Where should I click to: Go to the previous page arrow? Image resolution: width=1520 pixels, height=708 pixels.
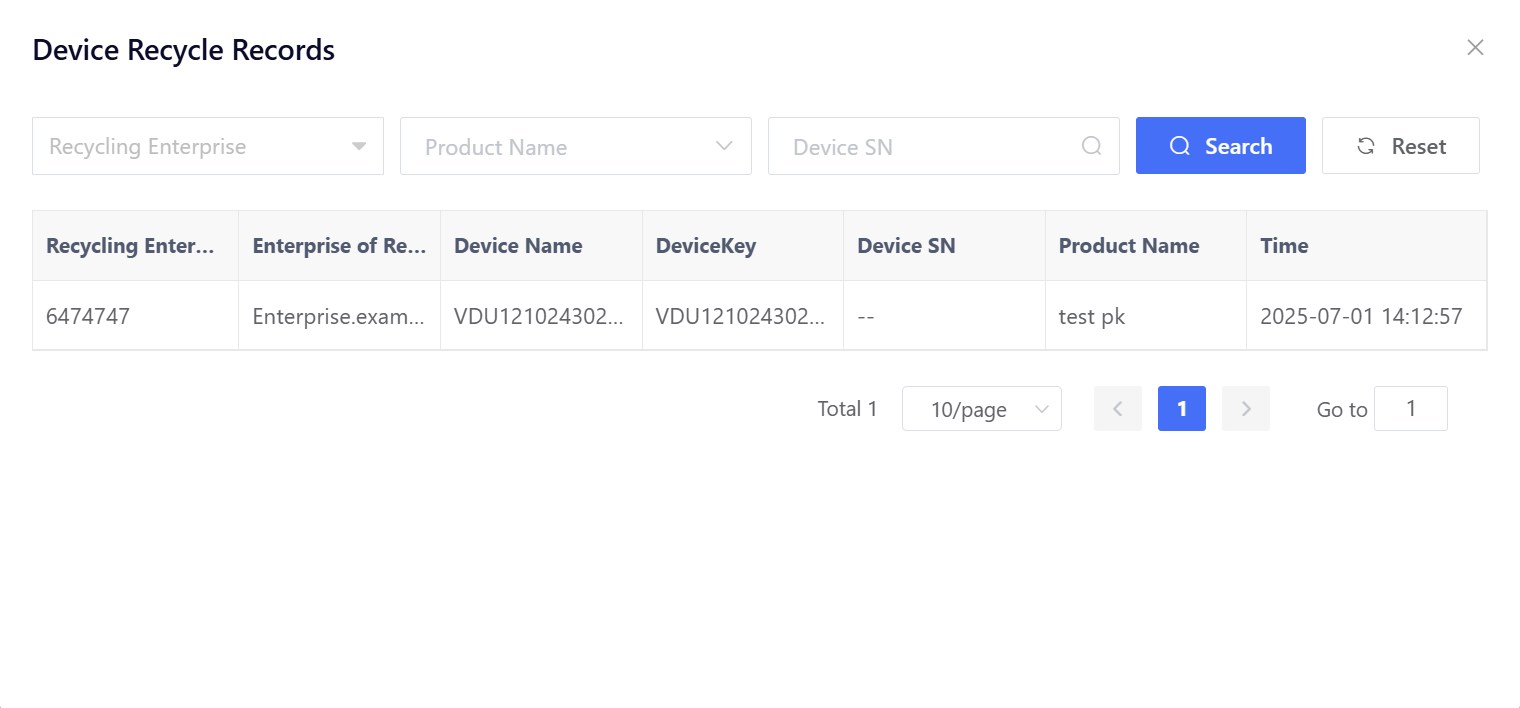[1118, 409]
